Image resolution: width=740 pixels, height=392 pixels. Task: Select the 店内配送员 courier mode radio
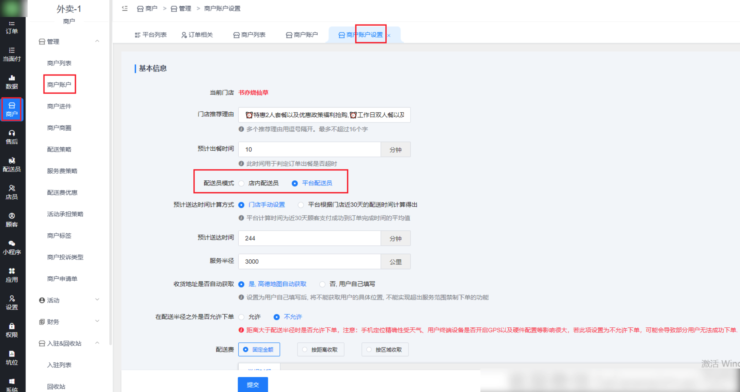(242, 183)
